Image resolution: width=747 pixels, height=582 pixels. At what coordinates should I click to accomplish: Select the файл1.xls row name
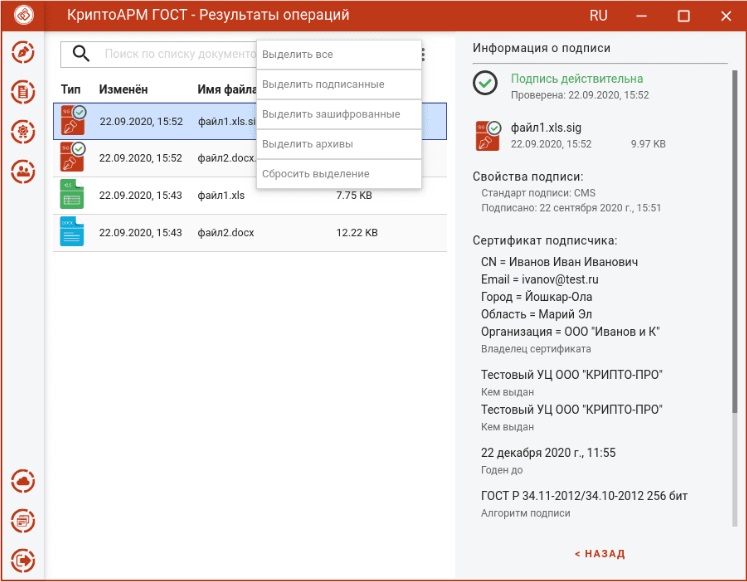click(221, 195)
